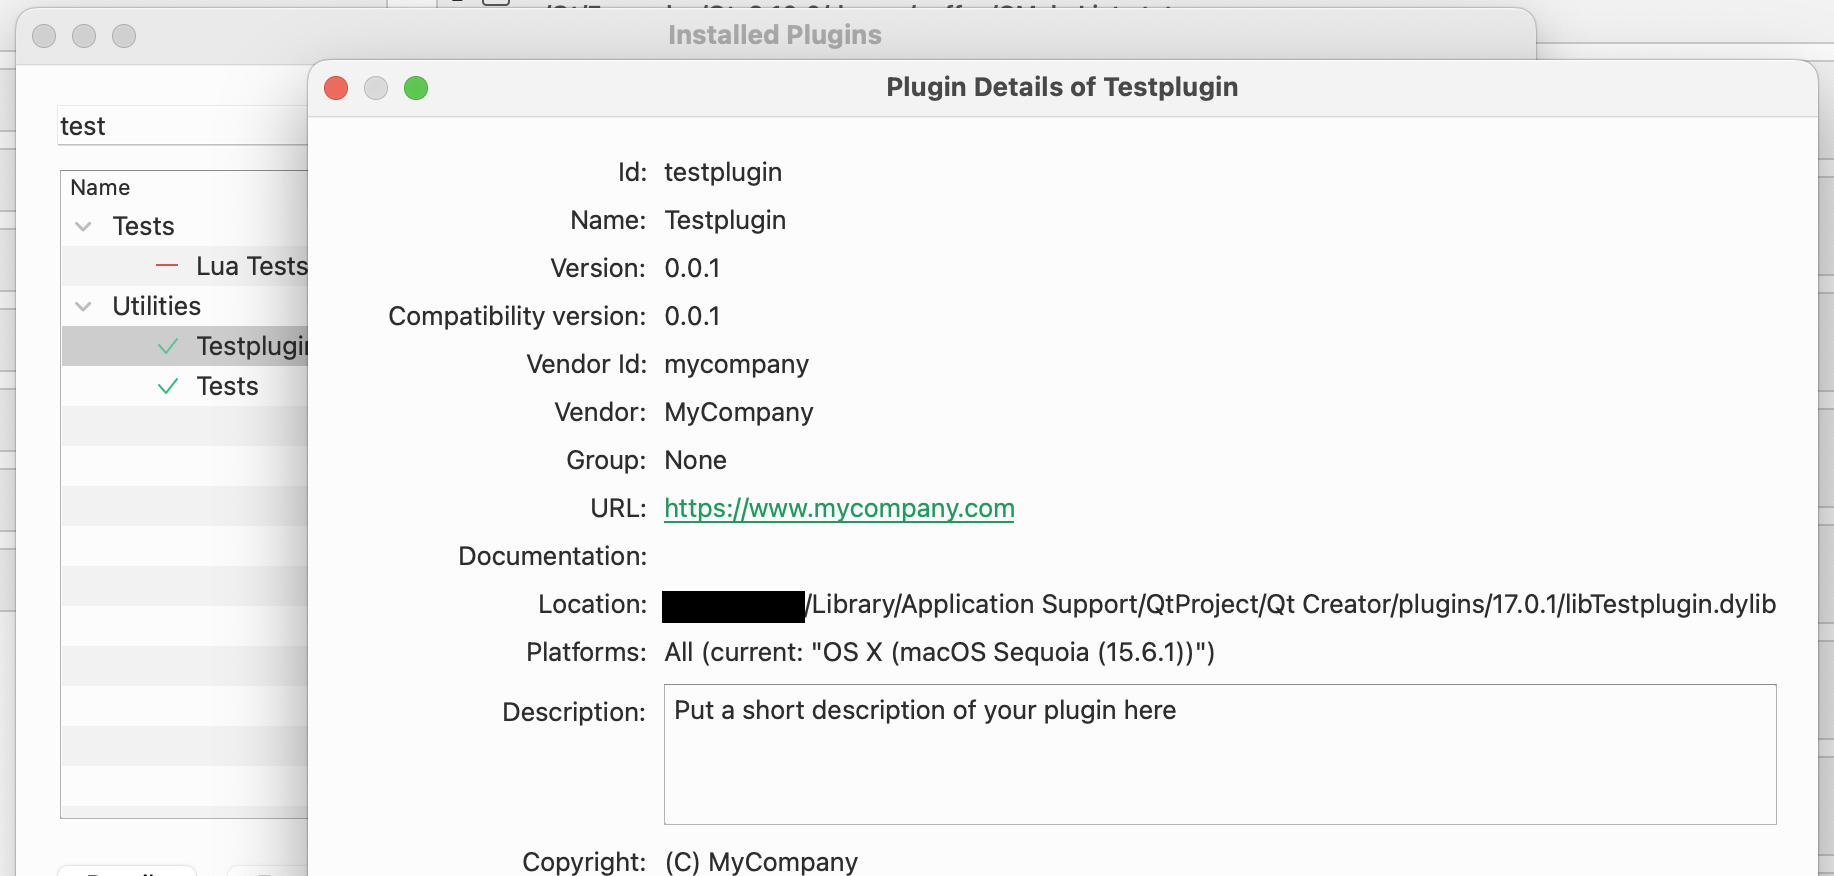The height and width of the screenshot is (876, 1834).
Task: Click the red dash icon beside Lua Tests
Action: (167, 266)
